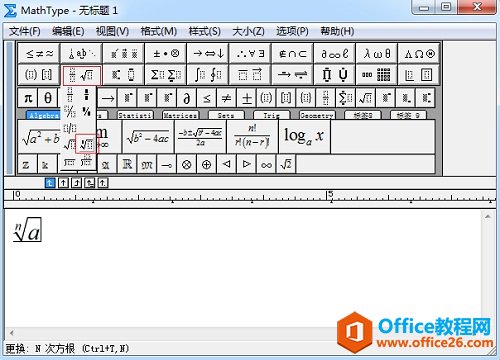500x360 pixels.
Task: Insert the quadratic formula expression
Action: tap(200, 137)
